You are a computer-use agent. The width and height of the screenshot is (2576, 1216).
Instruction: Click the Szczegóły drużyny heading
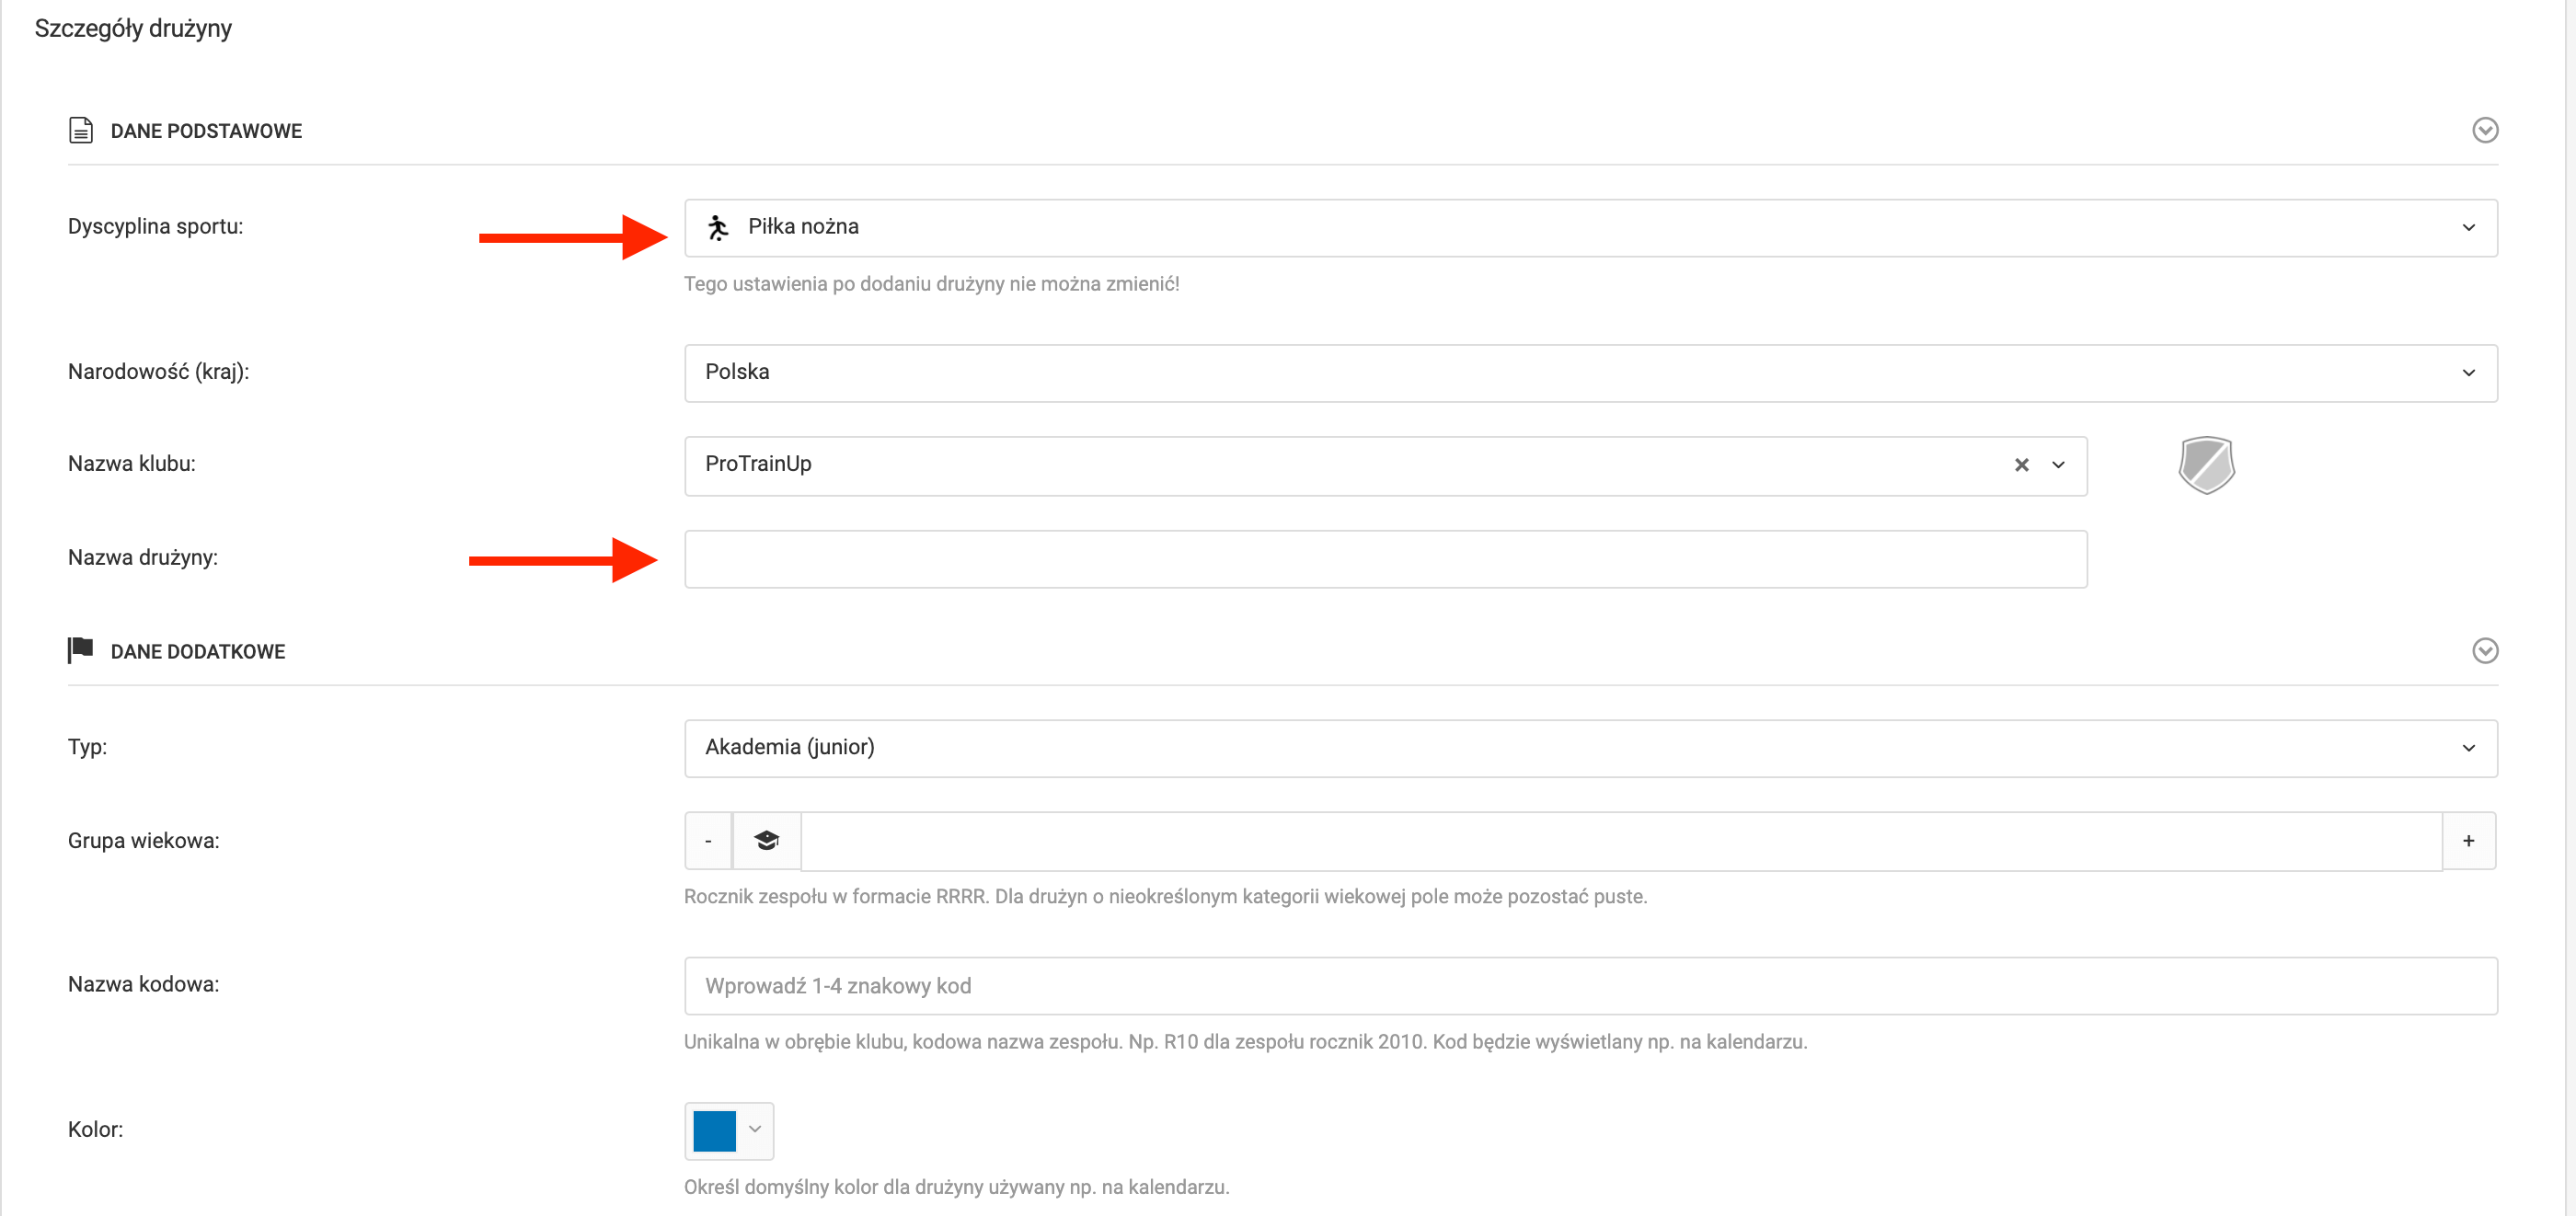coord(133,28)
